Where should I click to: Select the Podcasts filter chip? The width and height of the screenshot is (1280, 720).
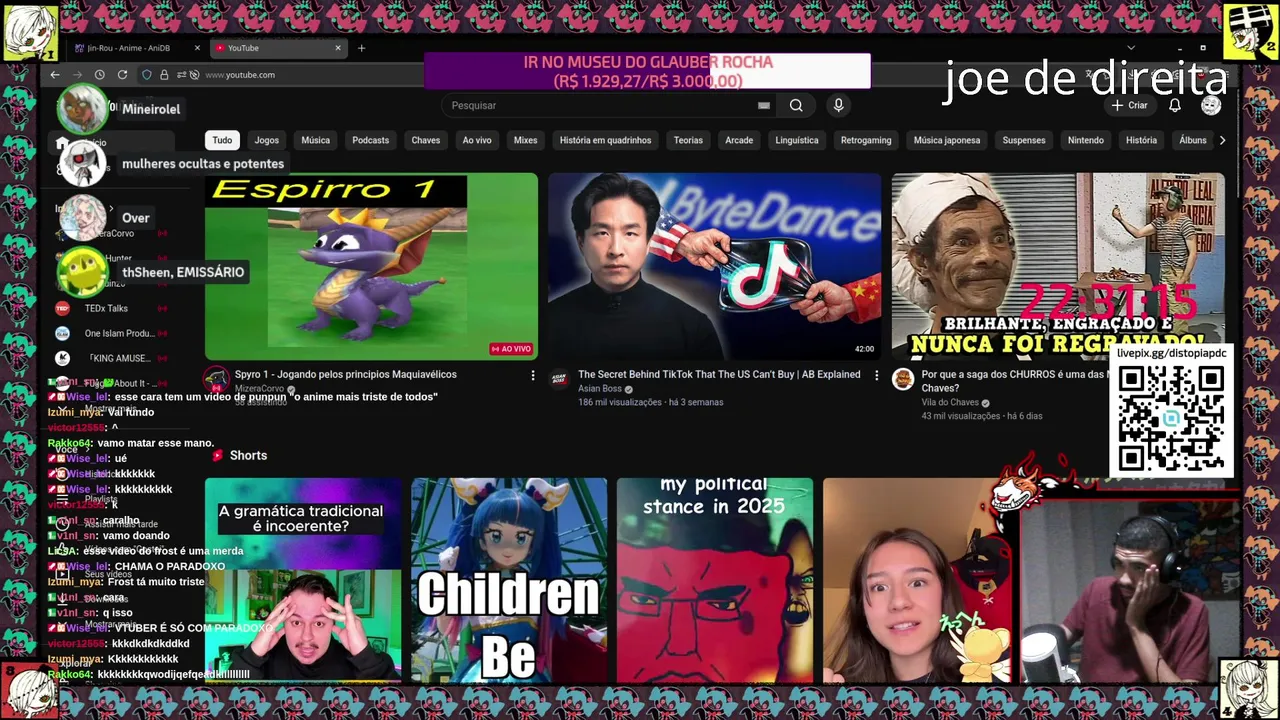tap(370, 140)
